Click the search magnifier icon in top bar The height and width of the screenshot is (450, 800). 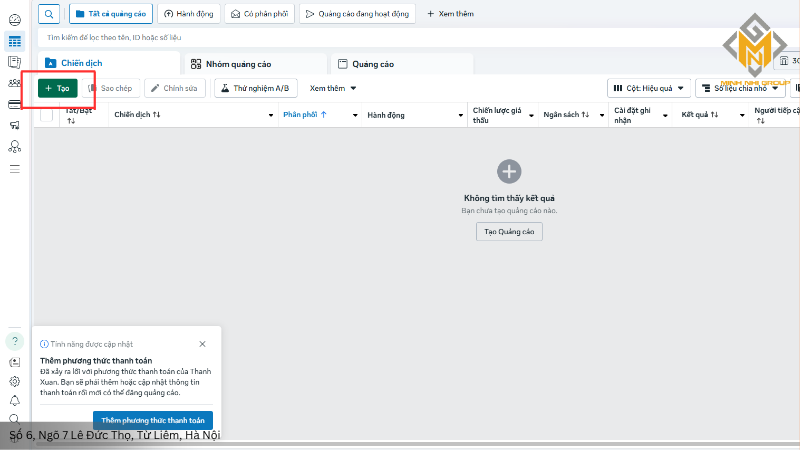pyautogui.click(x=49, y=13)
